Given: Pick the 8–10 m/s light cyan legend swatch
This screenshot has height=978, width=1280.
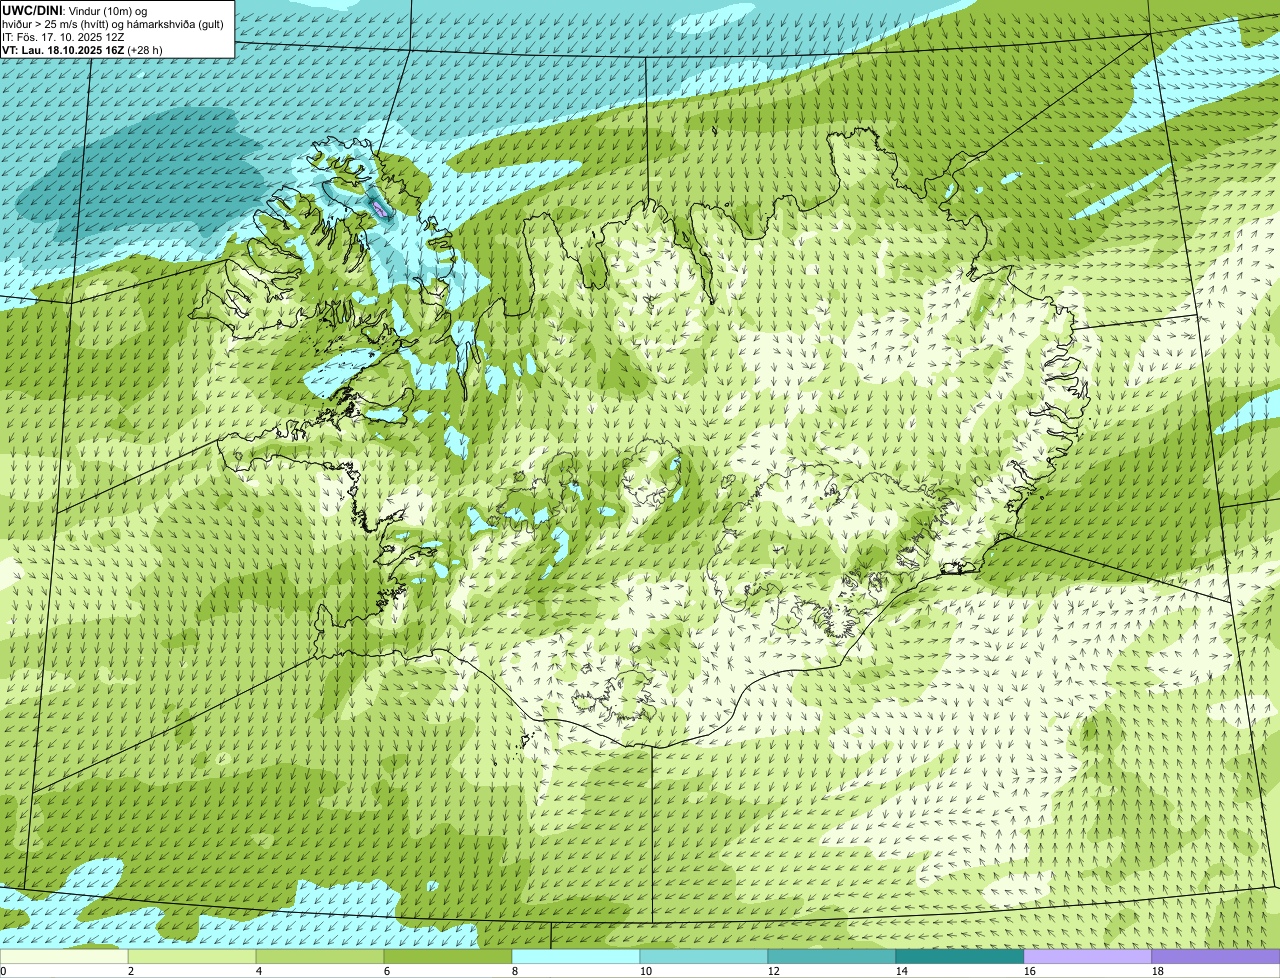Looking at the screenshot, I should [576, 957].
